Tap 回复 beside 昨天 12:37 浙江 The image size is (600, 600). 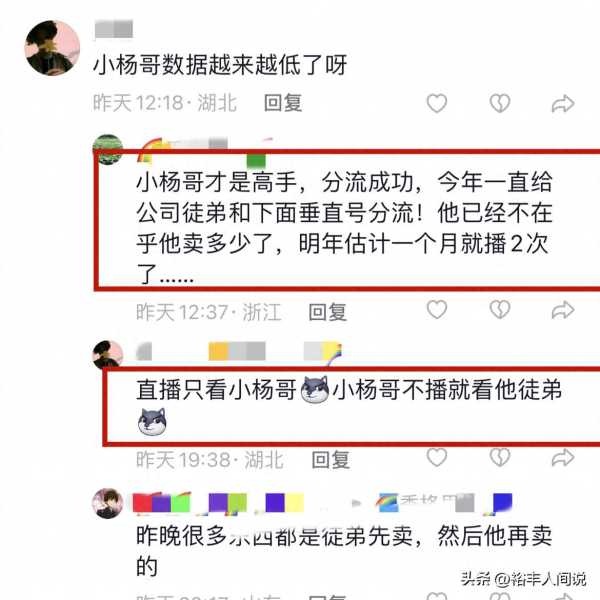[328, 312]
